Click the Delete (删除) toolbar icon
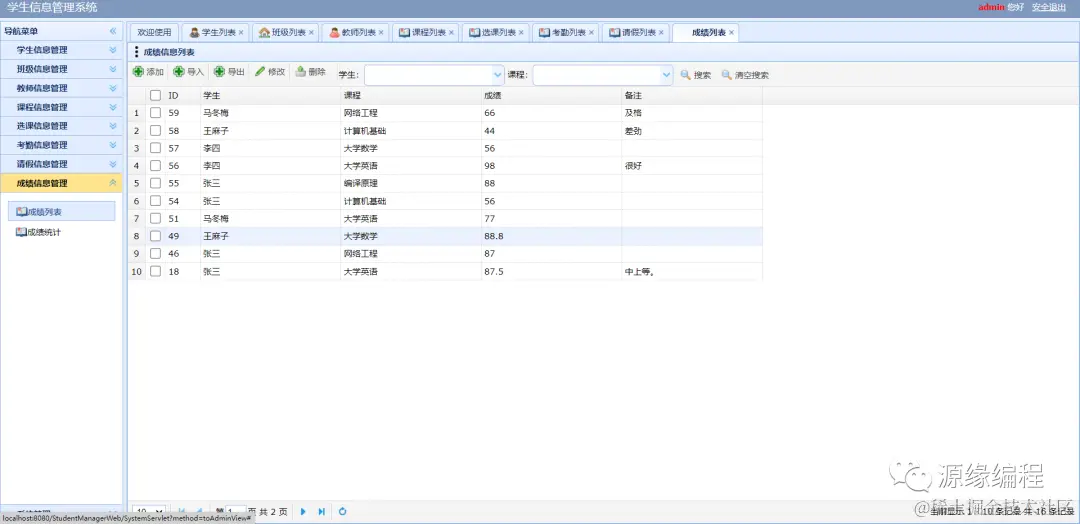The height and width of the screenshot is (524, 1080). click(x=300, y=72)
